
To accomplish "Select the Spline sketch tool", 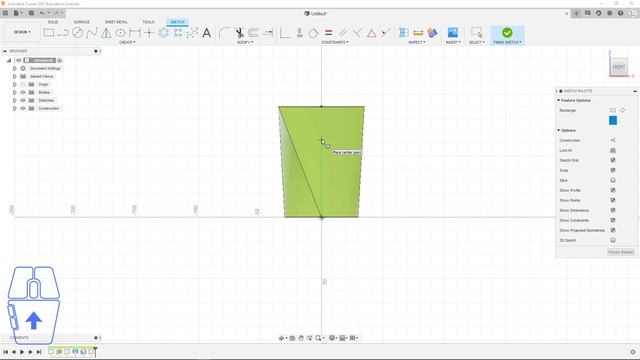I will tap(92, 33).
